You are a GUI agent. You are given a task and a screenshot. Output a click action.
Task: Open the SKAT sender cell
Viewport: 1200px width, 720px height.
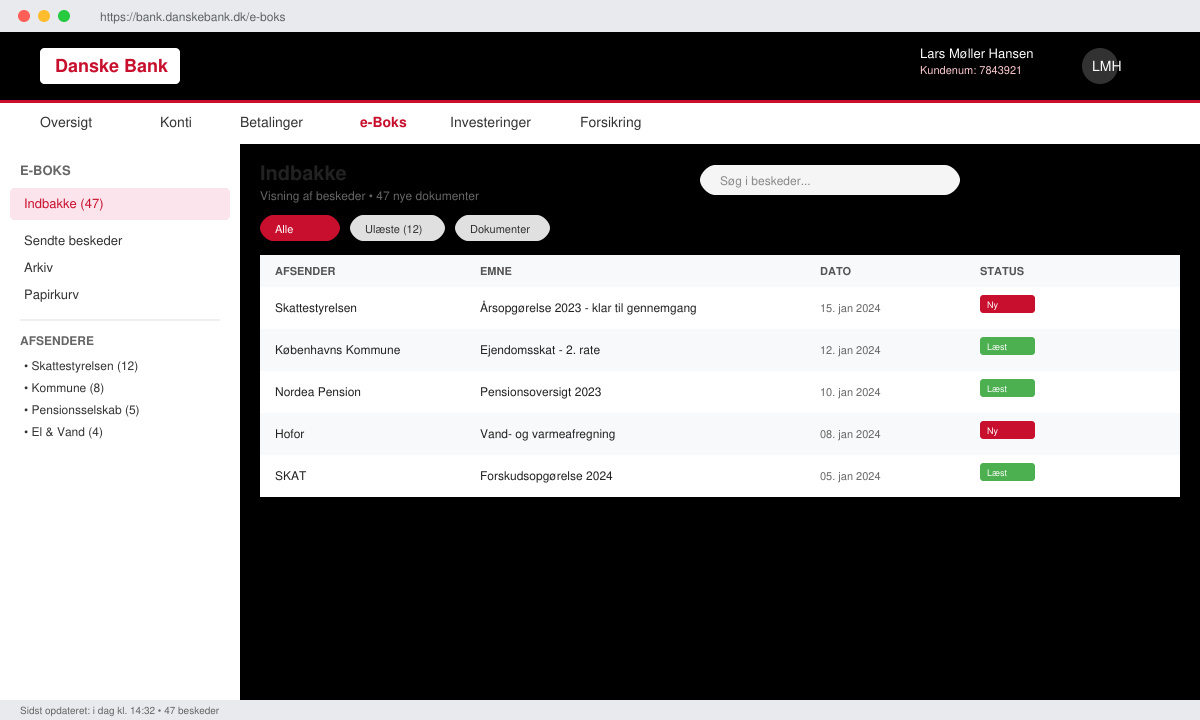[291, 476]
